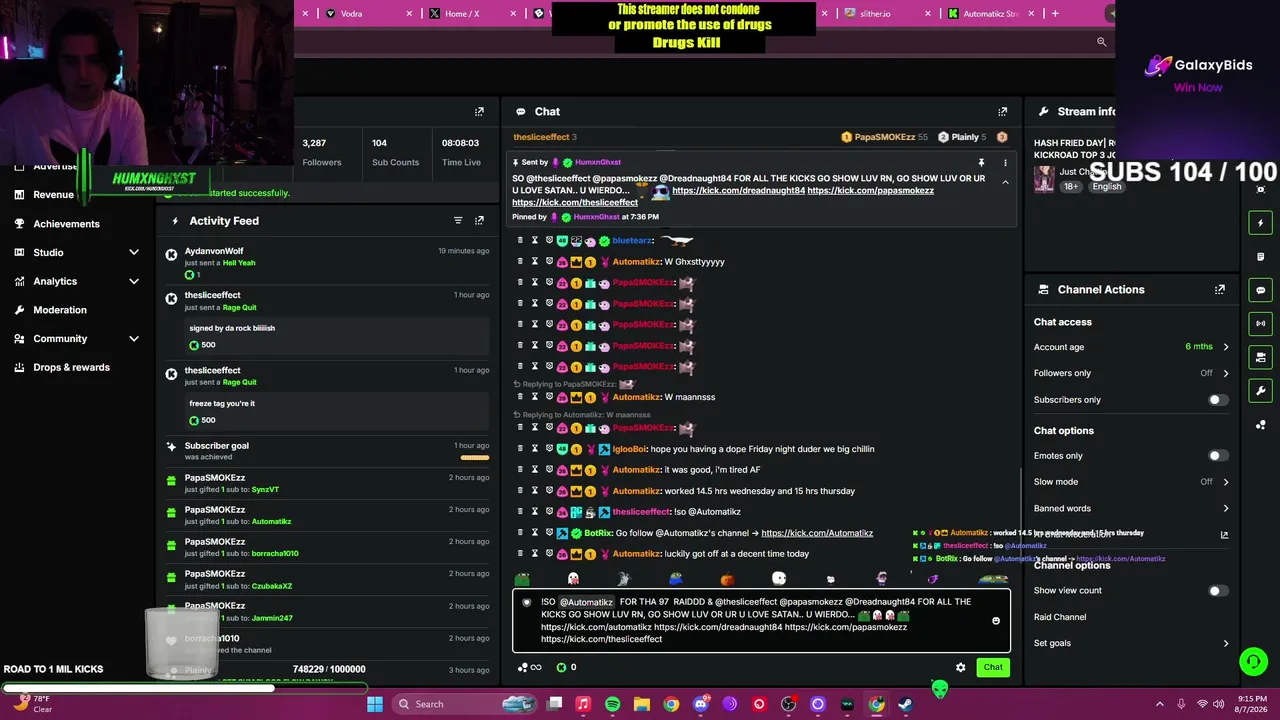1280x720 pixels.
Task: Open taskbar clock showing 9:15 PM
Action: [x=1250, y=704]
